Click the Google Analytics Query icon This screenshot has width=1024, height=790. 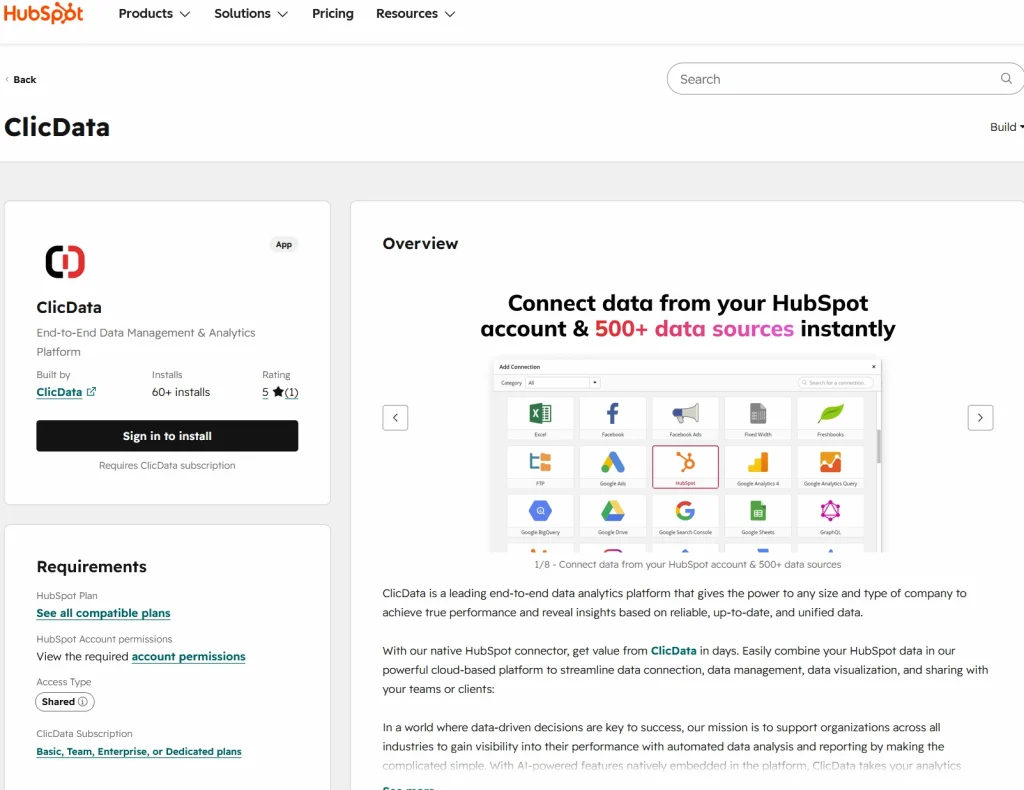[830, 462]
